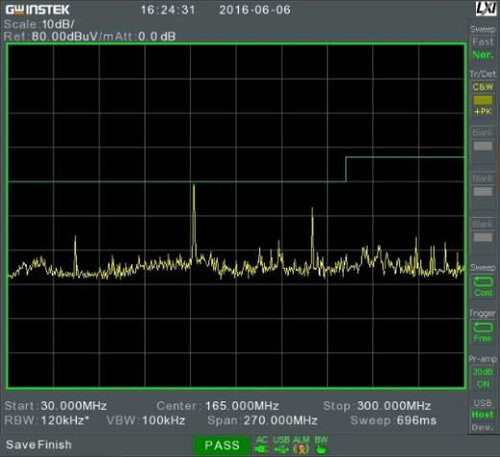Click the C&W trace mode label

pyautogui.click(x=483, y=87)
